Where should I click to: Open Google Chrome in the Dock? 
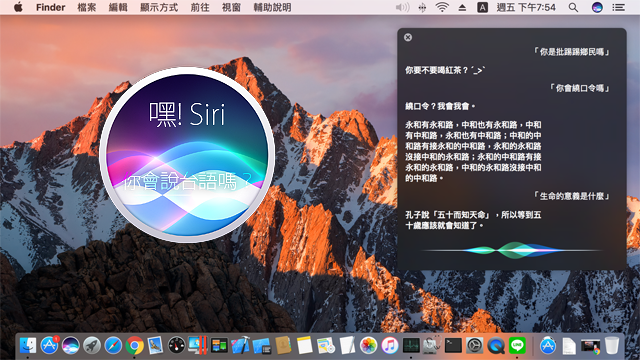134,346
